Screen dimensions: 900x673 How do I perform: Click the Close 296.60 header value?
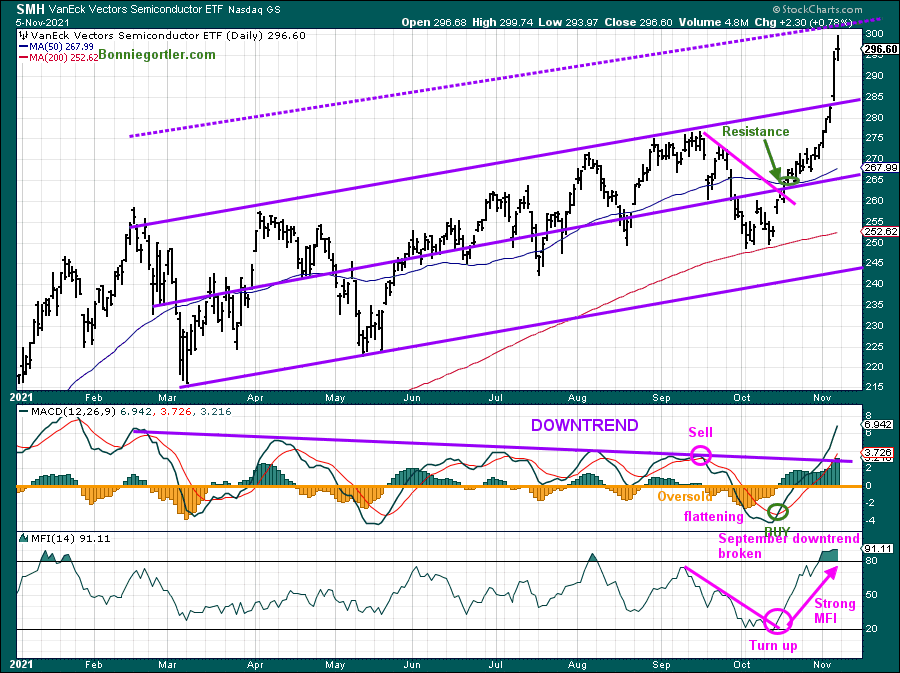tap(638, 22)
